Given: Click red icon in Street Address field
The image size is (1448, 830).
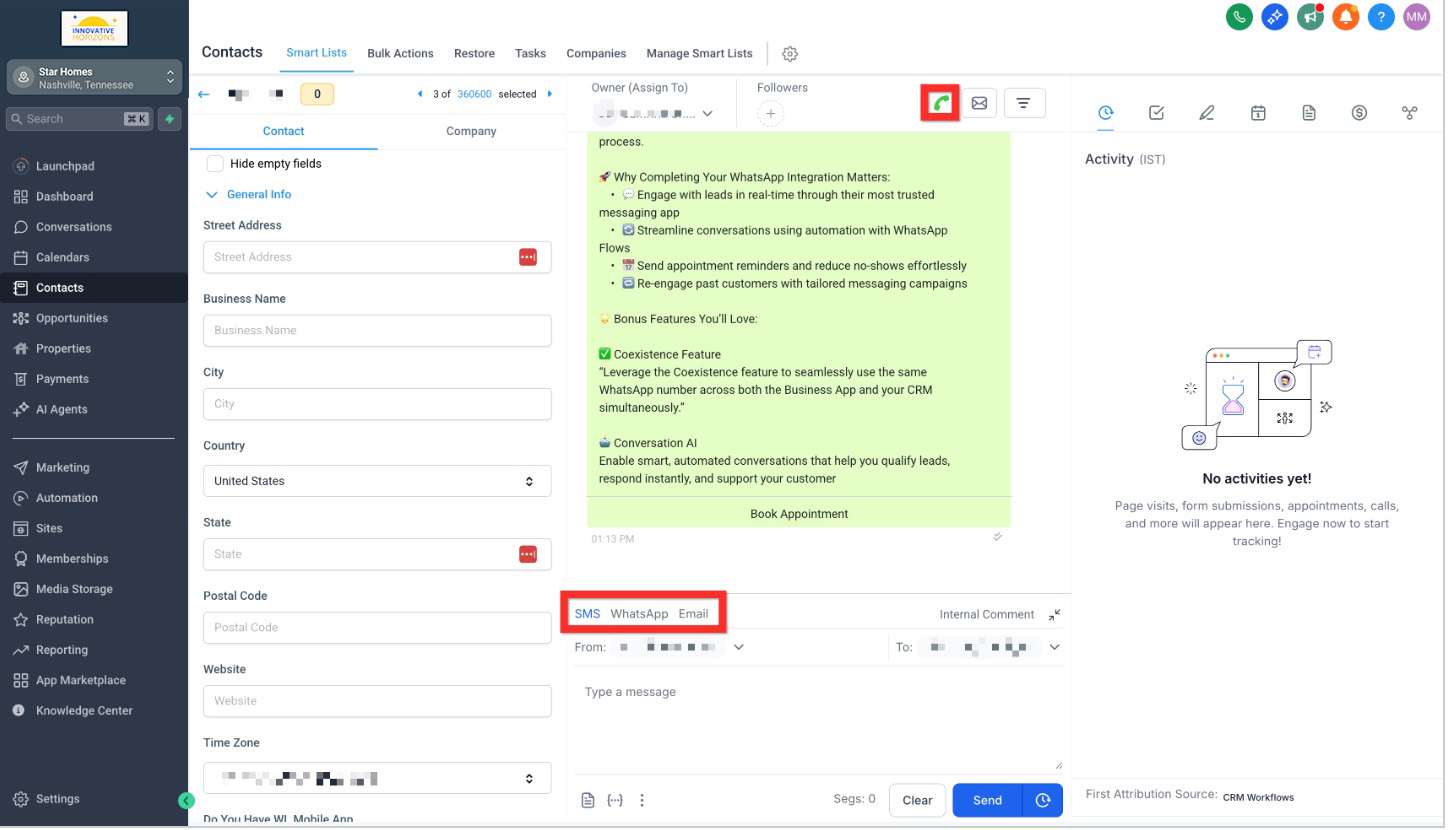Looking at the screenshot, I should tap(528, 258).
